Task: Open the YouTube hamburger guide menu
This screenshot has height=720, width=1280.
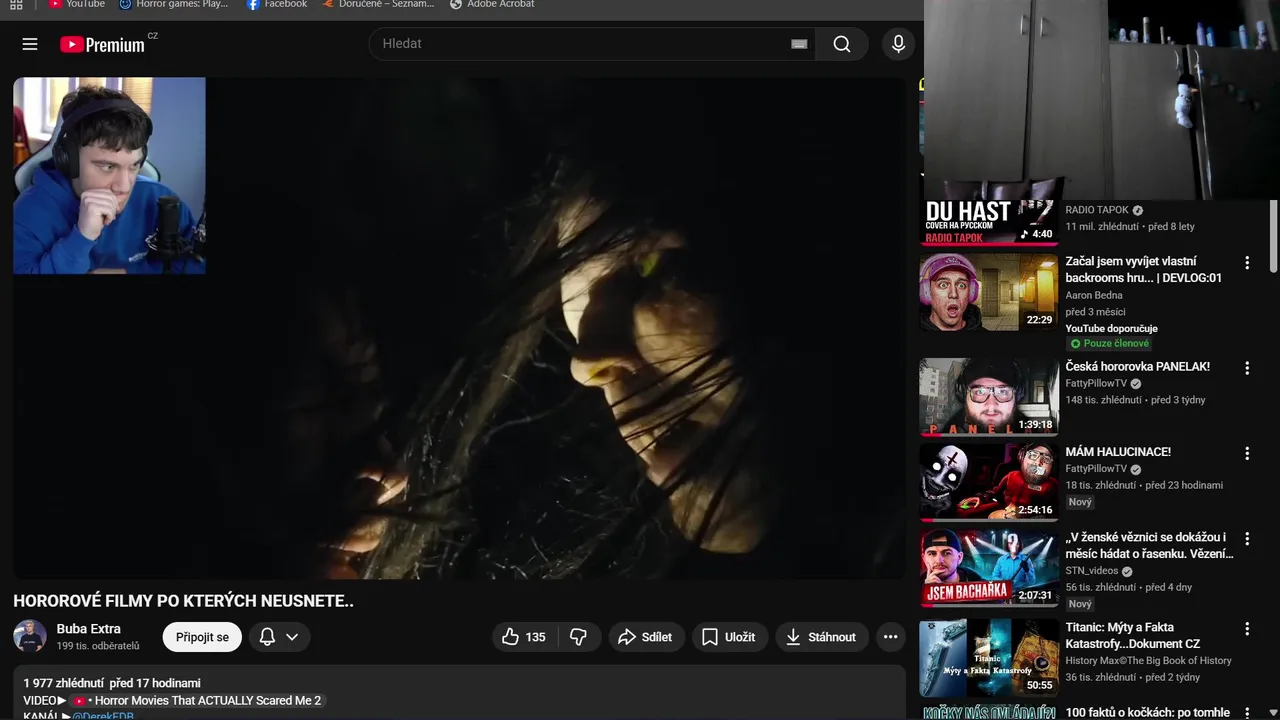Action: click(30, 44)
